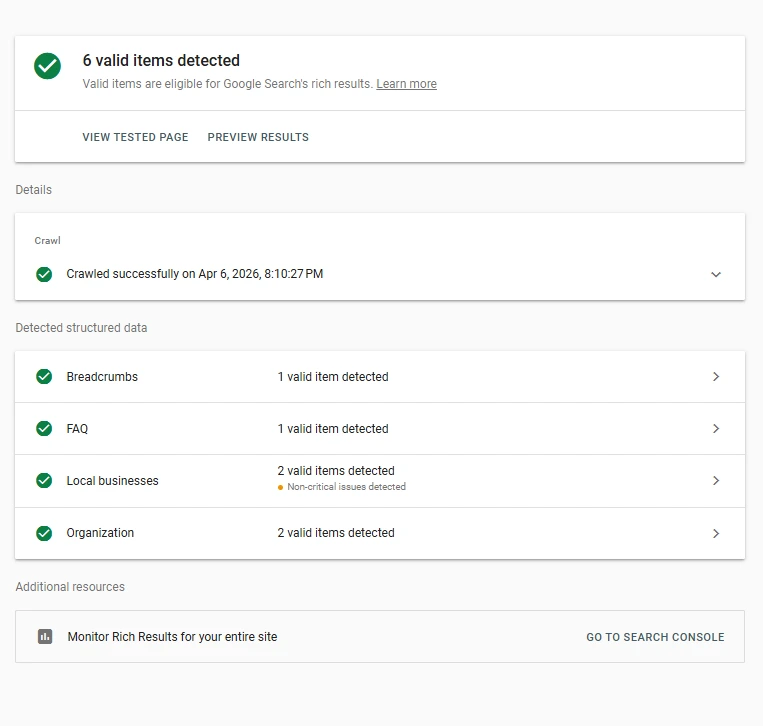
Task: Open the Learn more link
Action: click(406, 84)
